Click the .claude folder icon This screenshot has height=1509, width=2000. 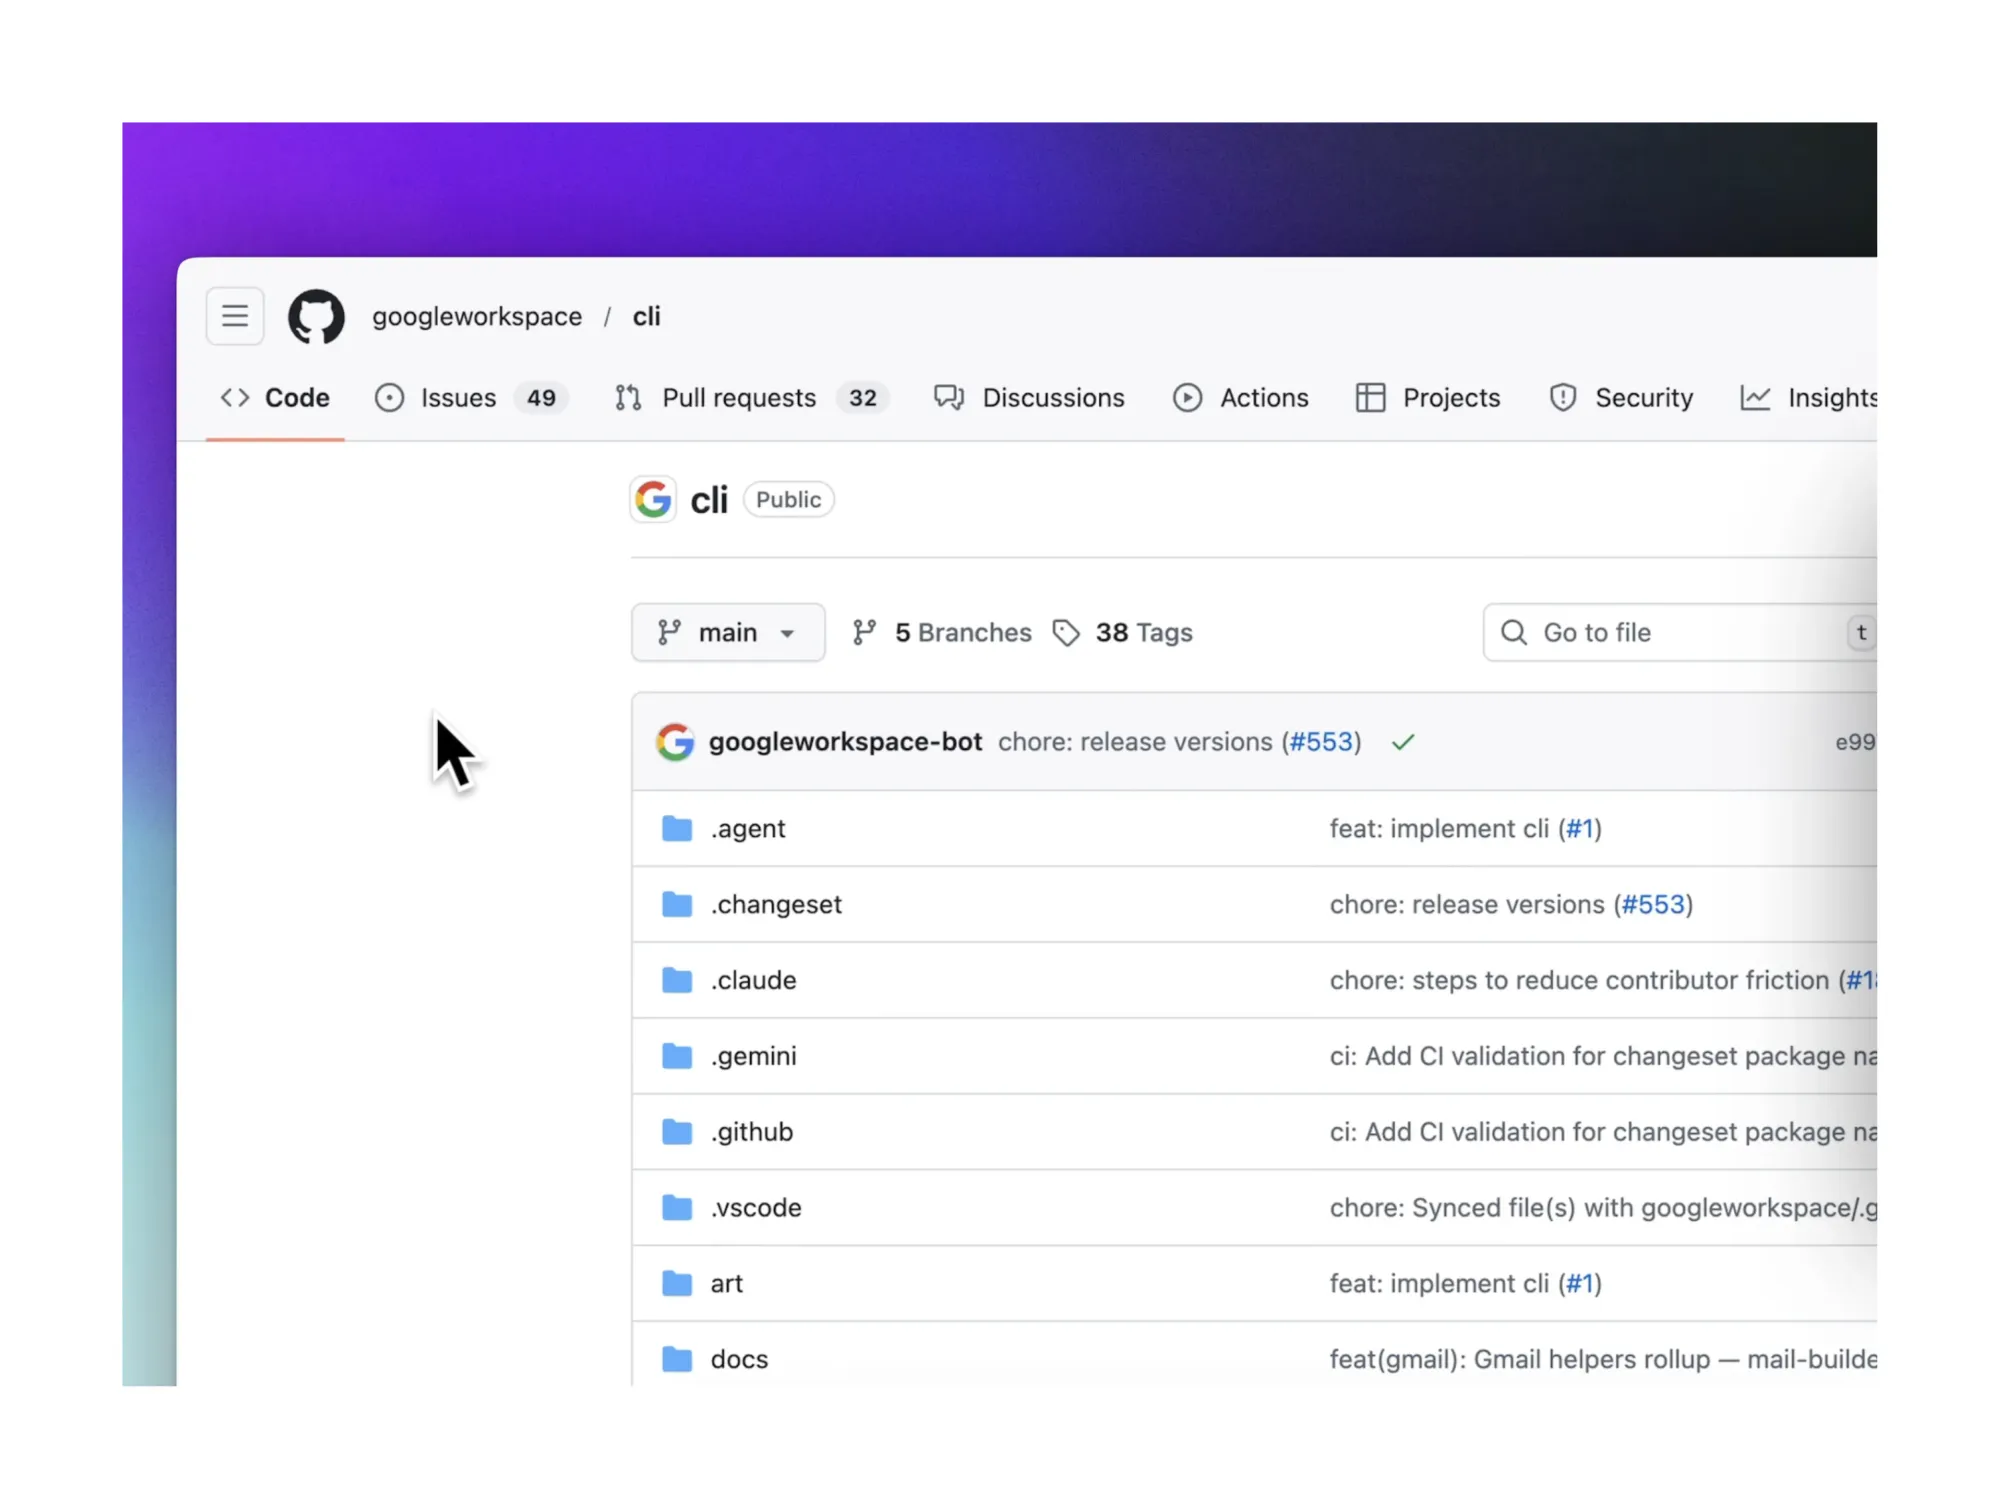point(677,981)
